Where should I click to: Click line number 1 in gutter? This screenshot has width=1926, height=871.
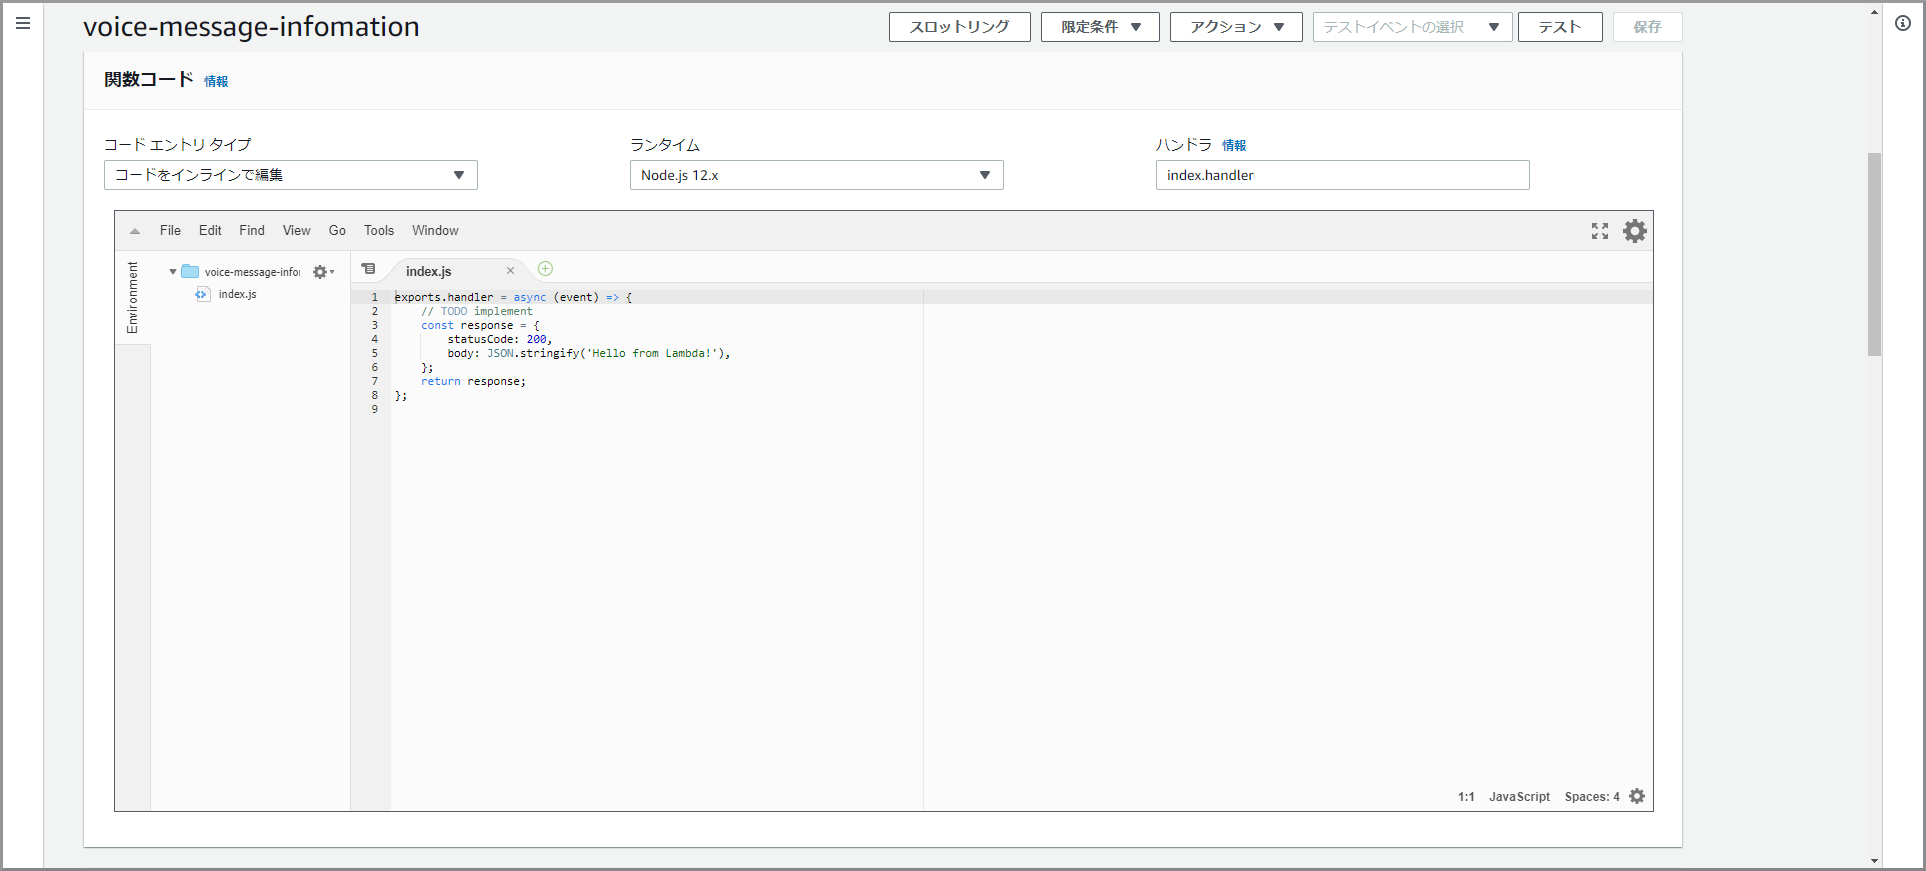pos(375,297)
